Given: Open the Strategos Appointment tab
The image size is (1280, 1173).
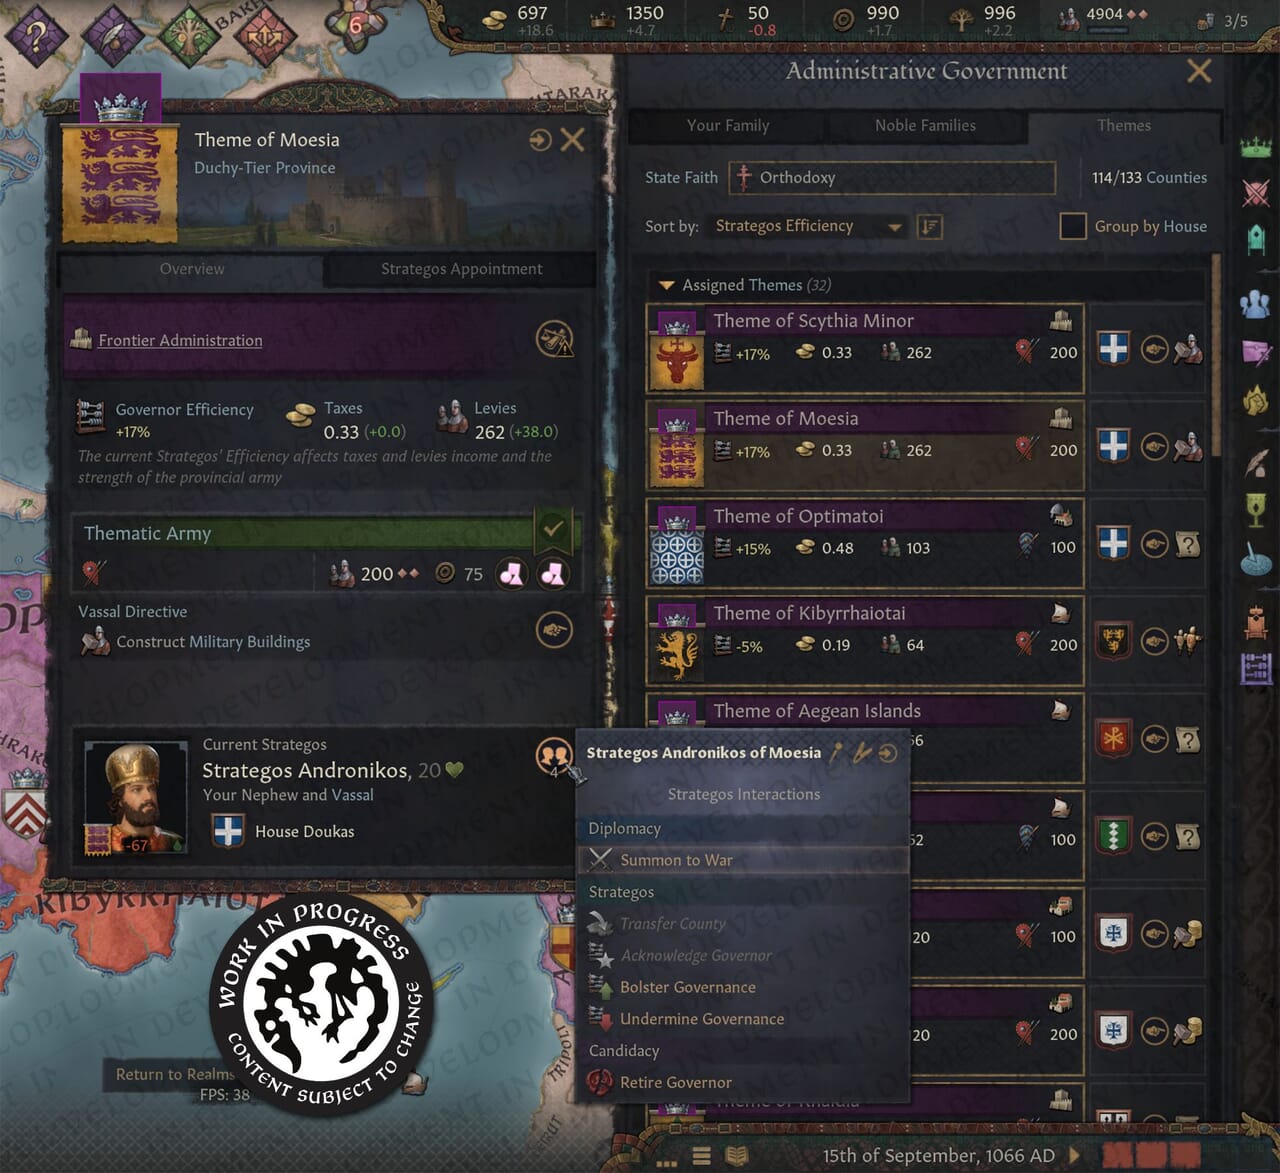Looking at the screenshot, I should coord(461,269).
